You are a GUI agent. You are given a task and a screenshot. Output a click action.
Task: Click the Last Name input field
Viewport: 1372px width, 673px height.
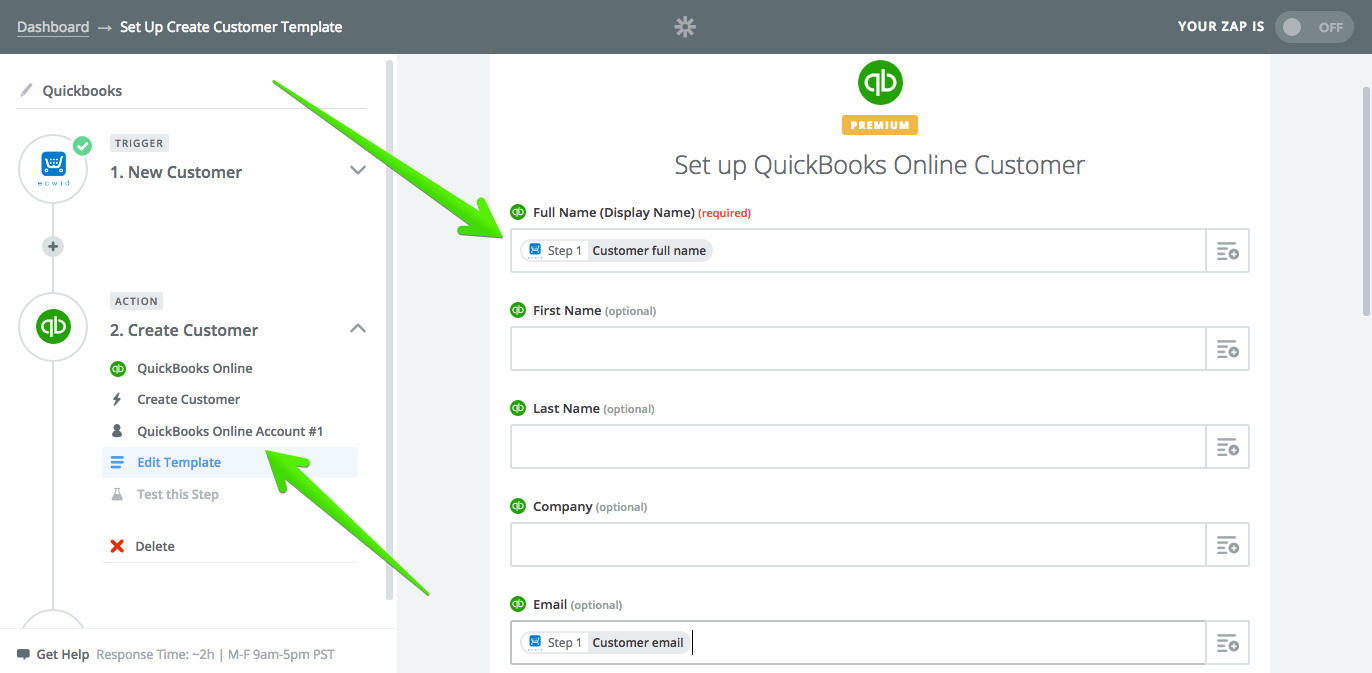tap(858, 447)
